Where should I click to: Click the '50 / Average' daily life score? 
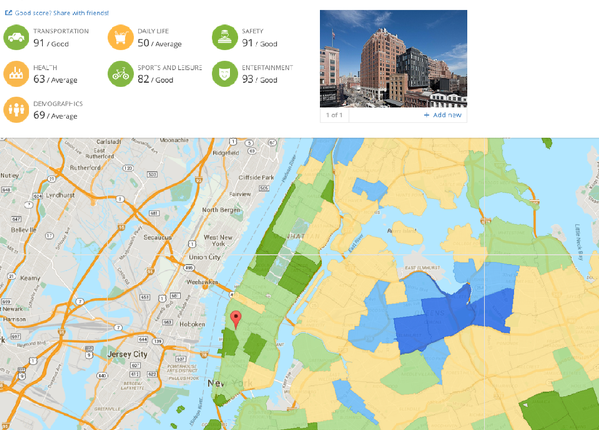tap(160, 43)
